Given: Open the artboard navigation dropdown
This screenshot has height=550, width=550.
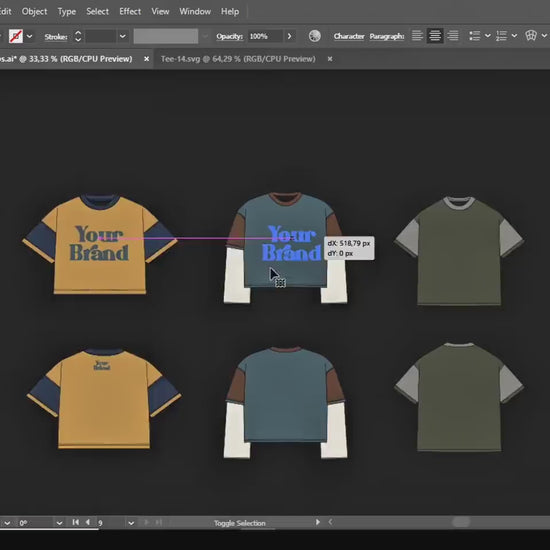Looking at the screenshot, I should point(131,523).
